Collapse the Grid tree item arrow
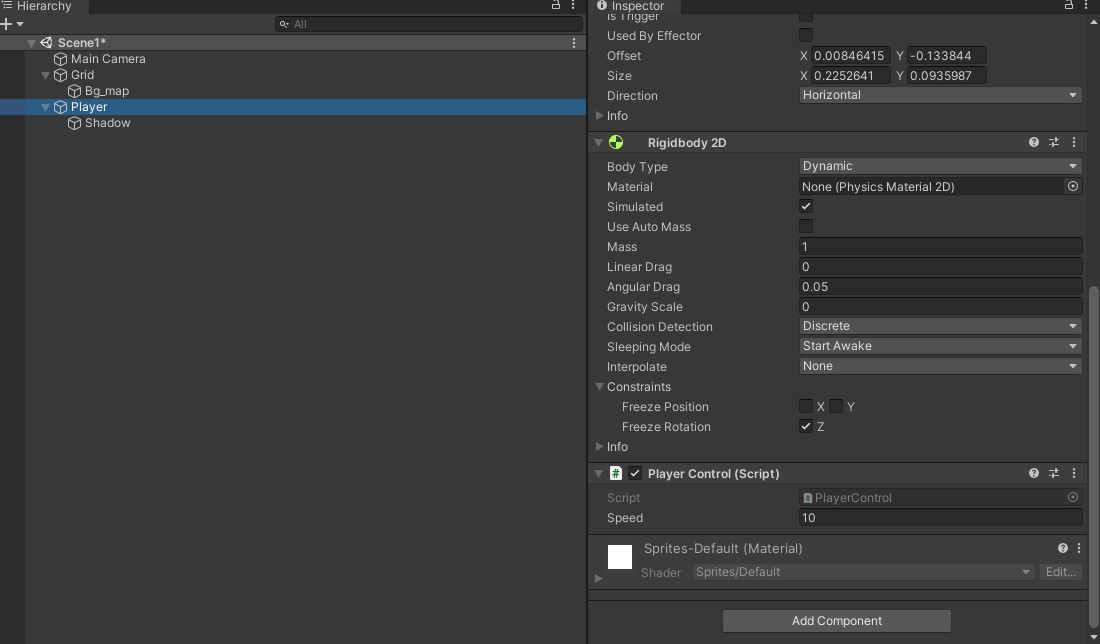 pos(46,75)
